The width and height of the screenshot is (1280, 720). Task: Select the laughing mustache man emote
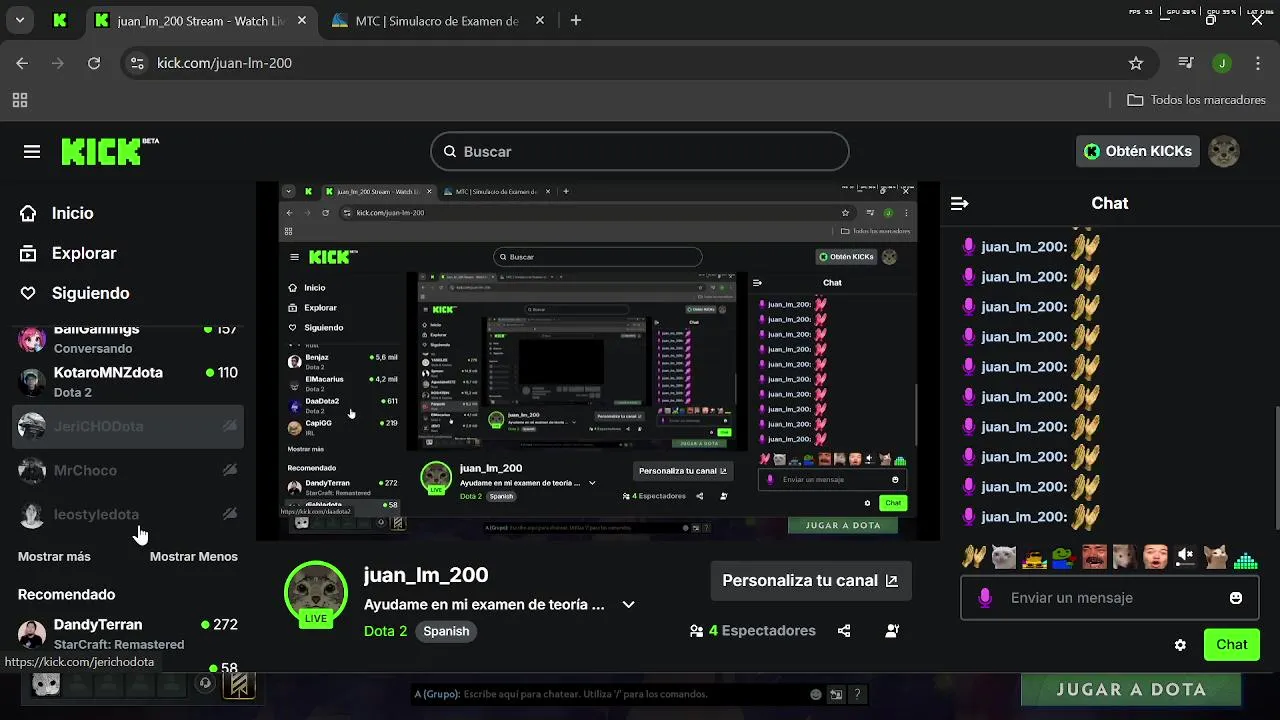click(1094, 557)
